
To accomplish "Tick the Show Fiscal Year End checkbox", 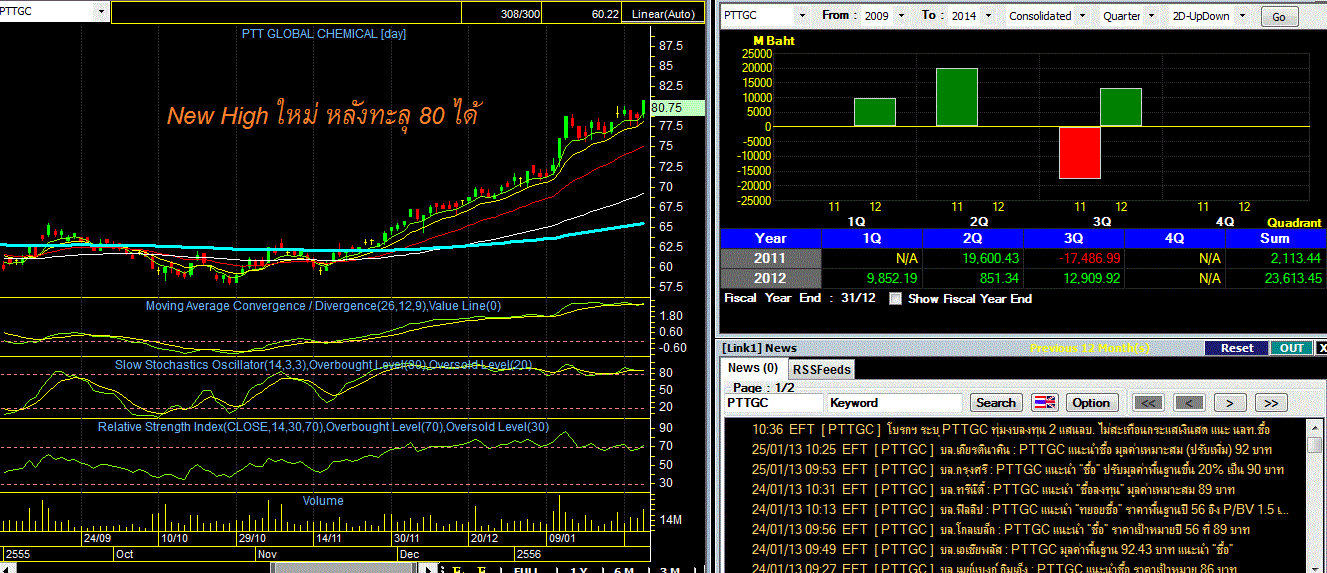I will coord(895,298).
